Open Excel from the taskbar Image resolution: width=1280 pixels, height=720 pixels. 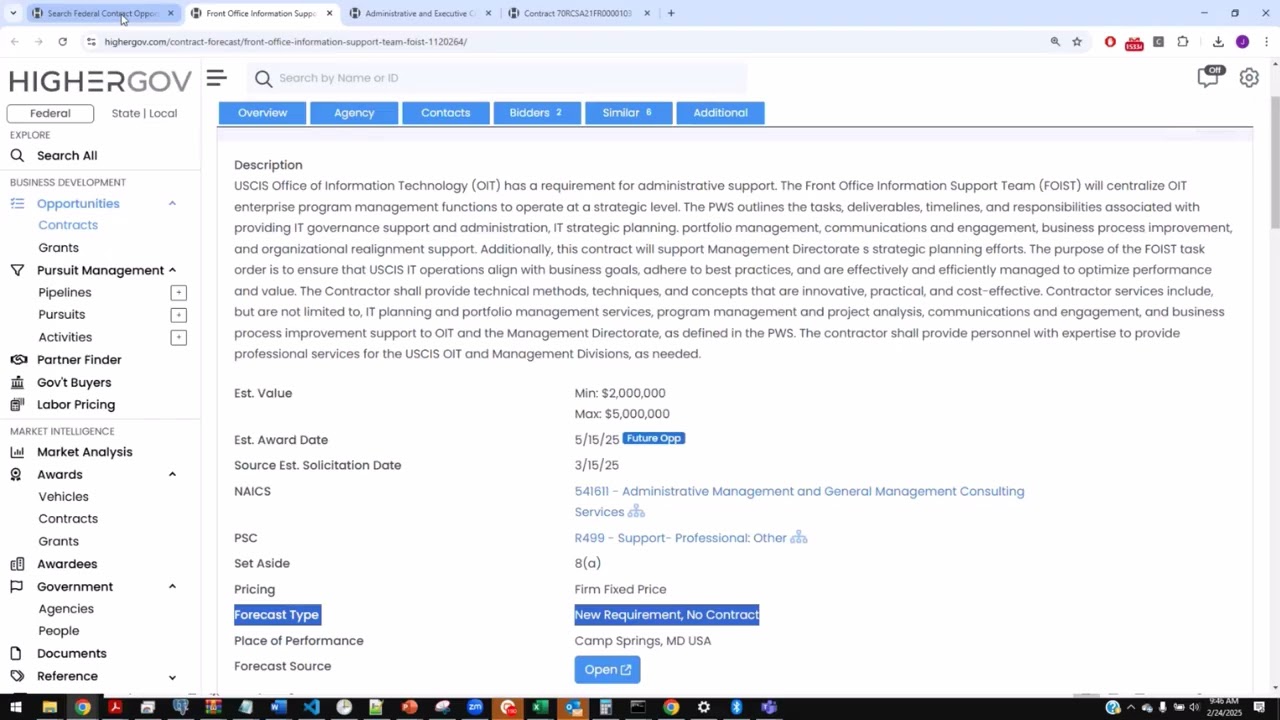point(540,708)
